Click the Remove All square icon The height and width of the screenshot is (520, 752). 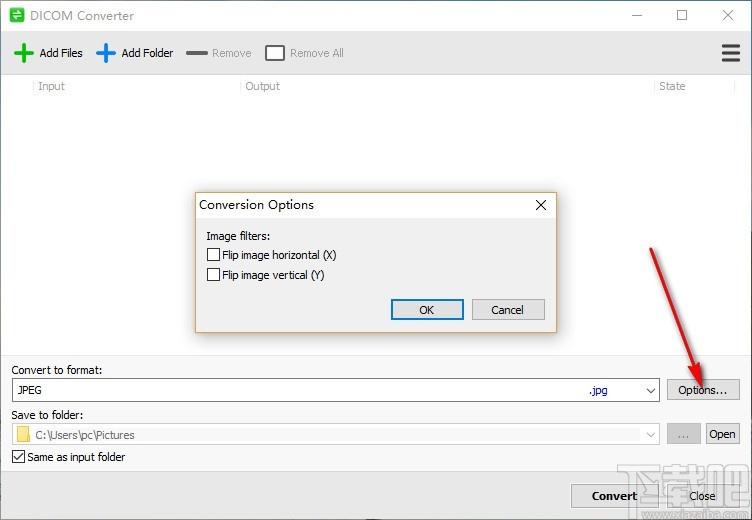coord(275,53)
